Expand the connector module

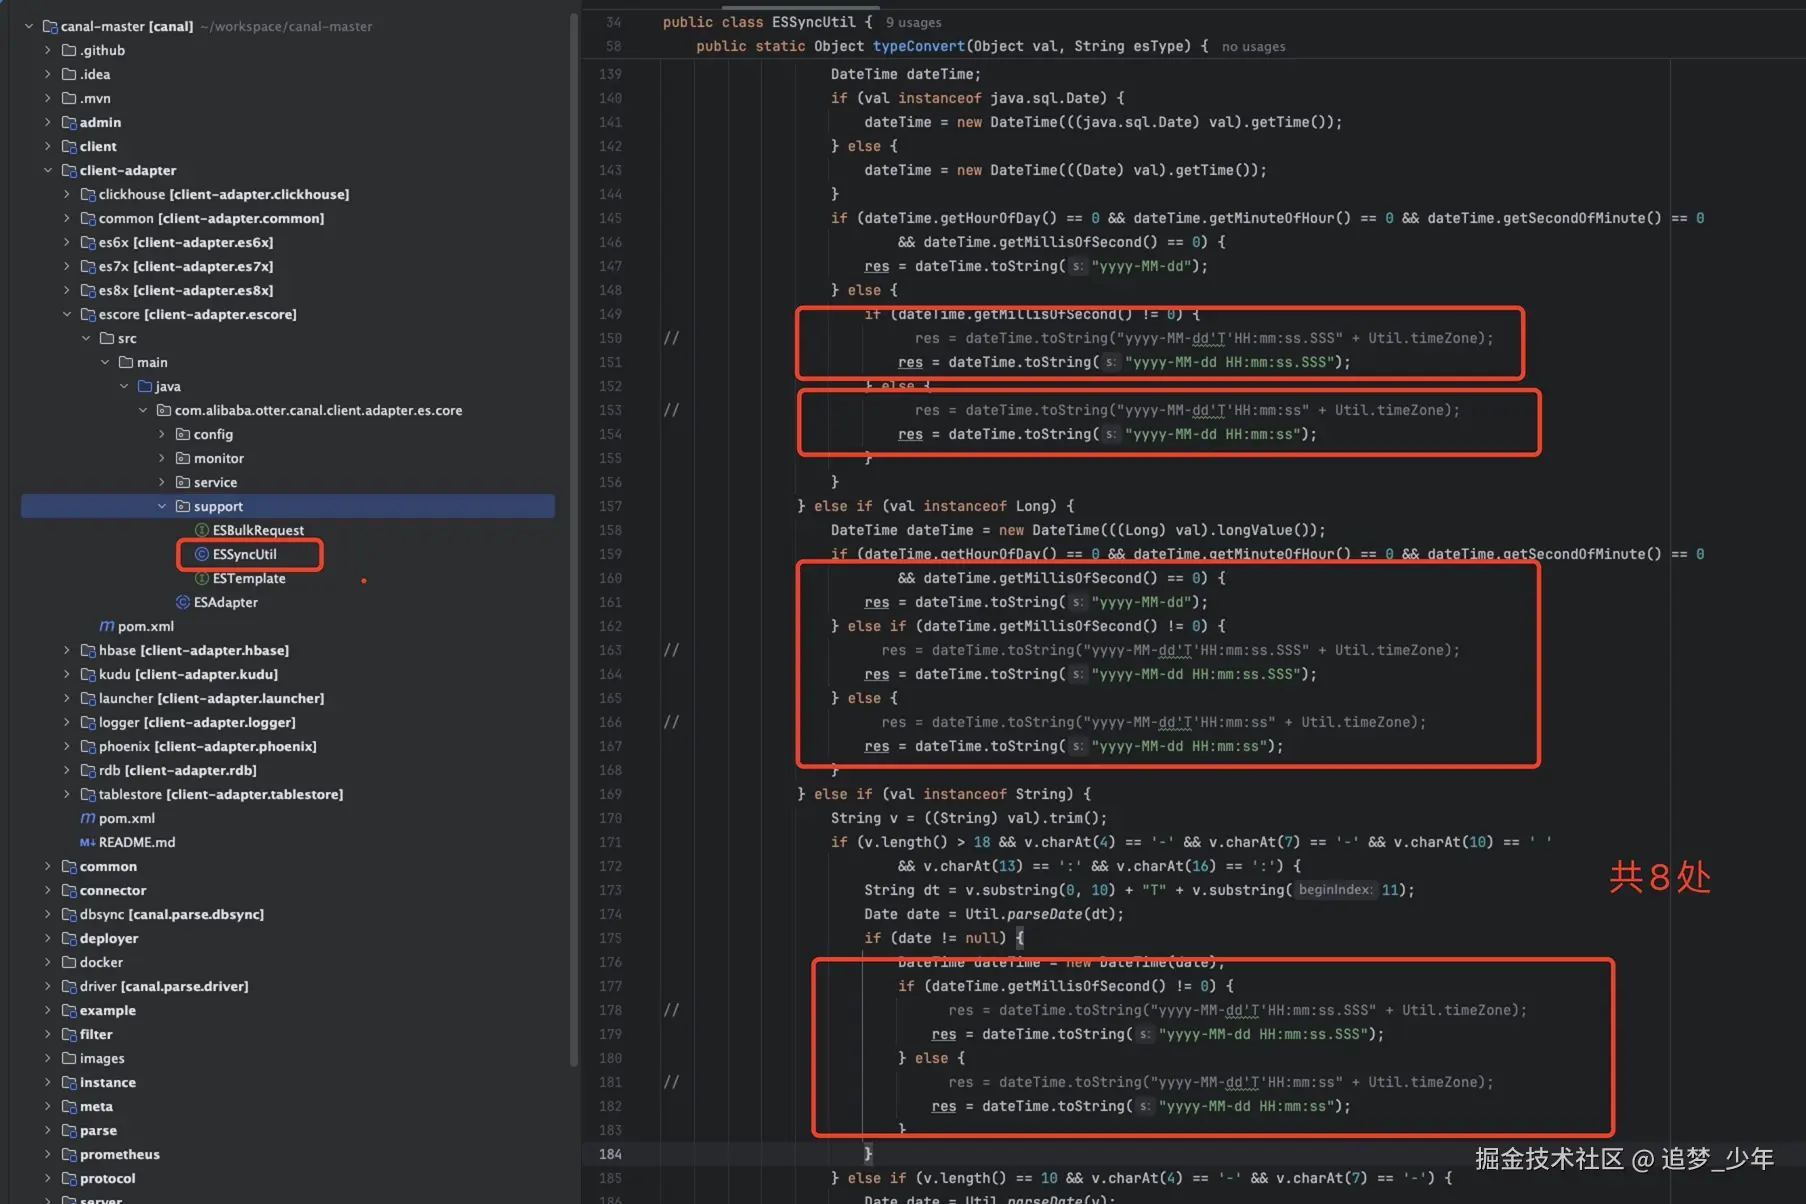48,890
